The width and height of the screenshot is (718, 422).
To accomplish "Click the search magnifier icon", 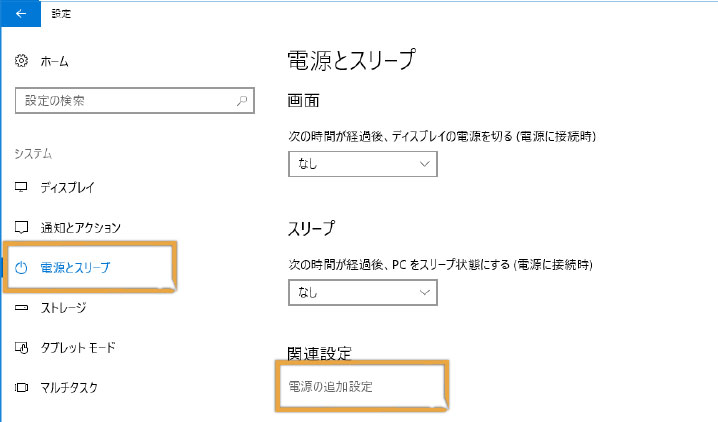I will (242, 101).
